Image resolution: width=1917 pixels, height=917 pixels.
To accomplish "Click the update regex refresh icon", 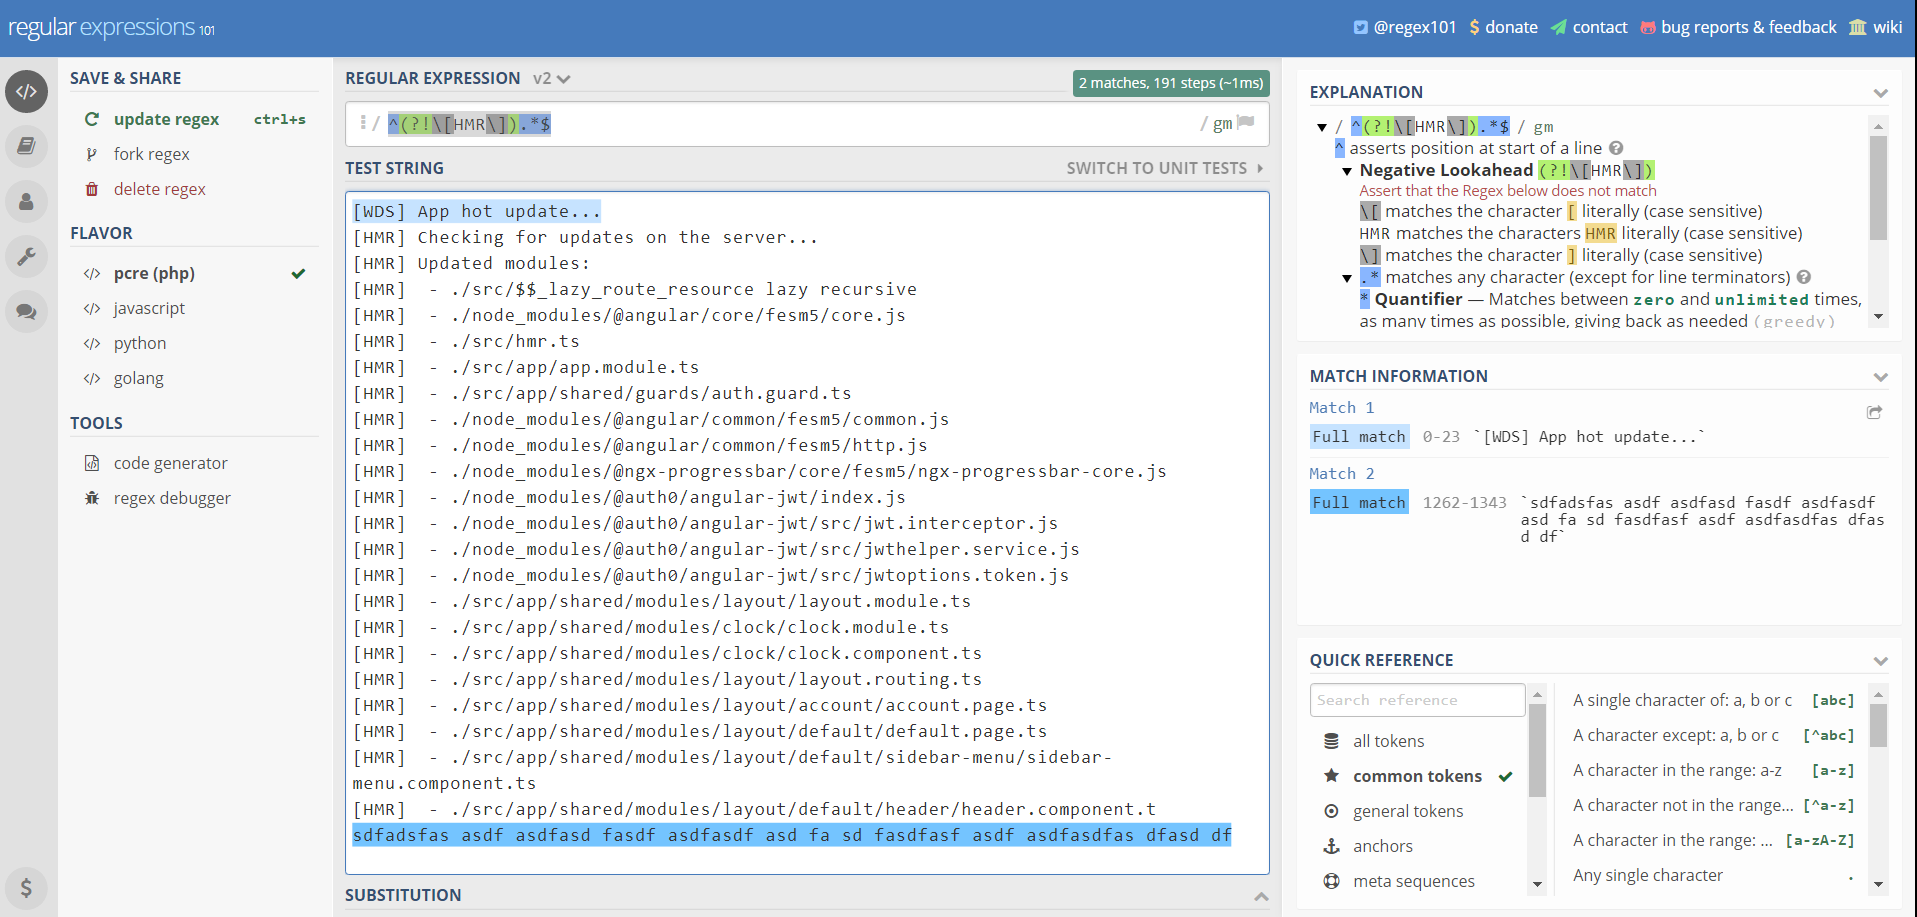I will pyautogui.click(x=92, y=119).
